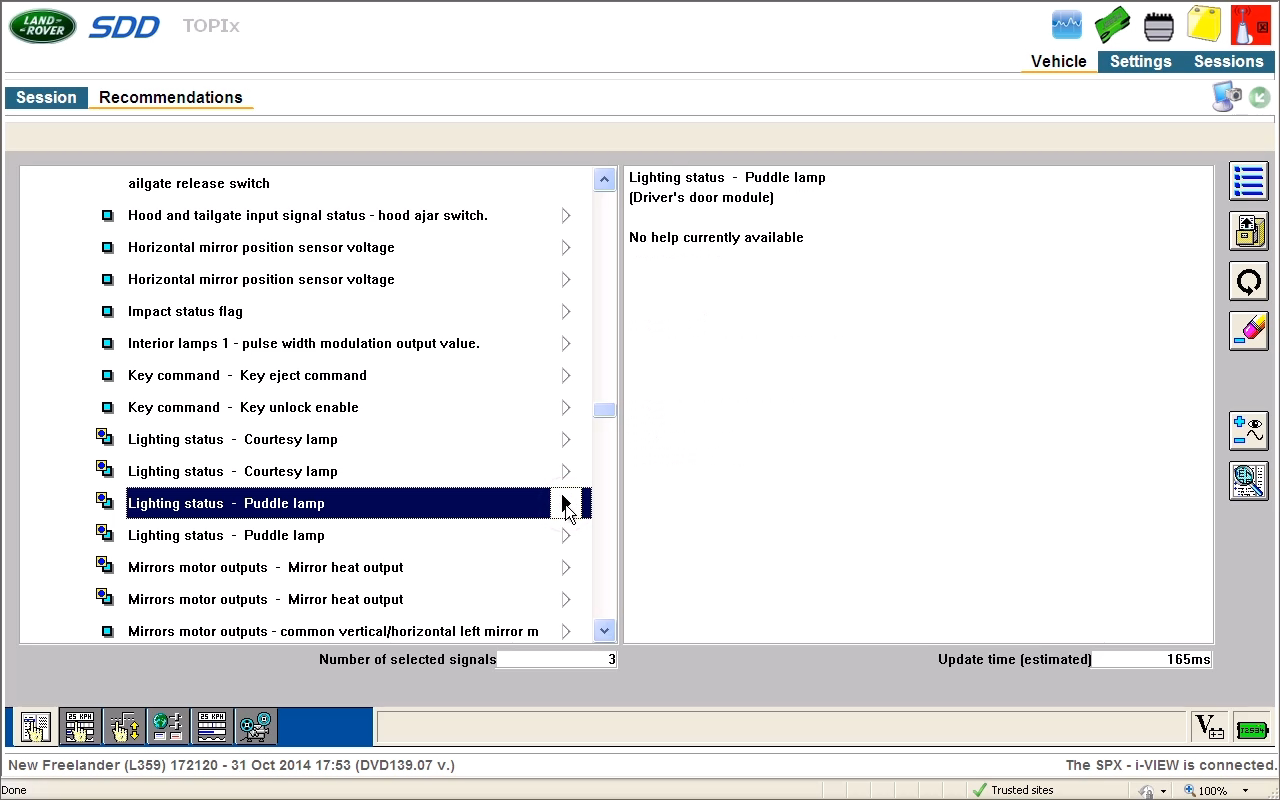Toggle signal icon for Key eject command
Screen dimensions: 1280x800
[x=107, y=375]
